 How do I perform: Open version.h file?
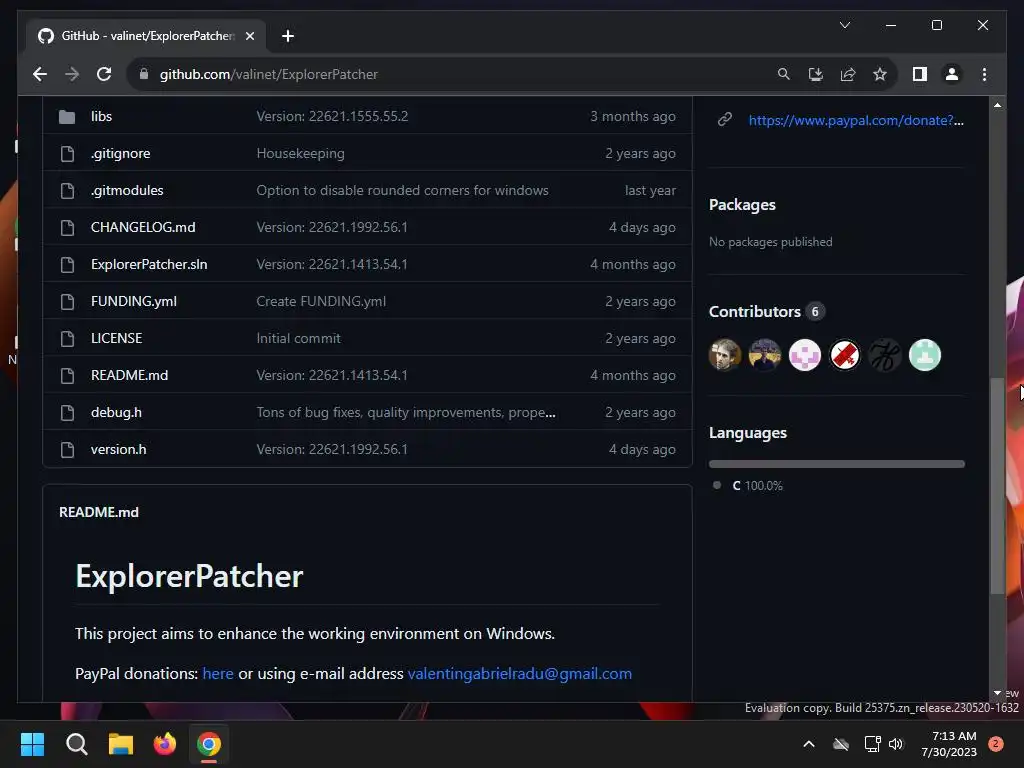click(118, 449)
